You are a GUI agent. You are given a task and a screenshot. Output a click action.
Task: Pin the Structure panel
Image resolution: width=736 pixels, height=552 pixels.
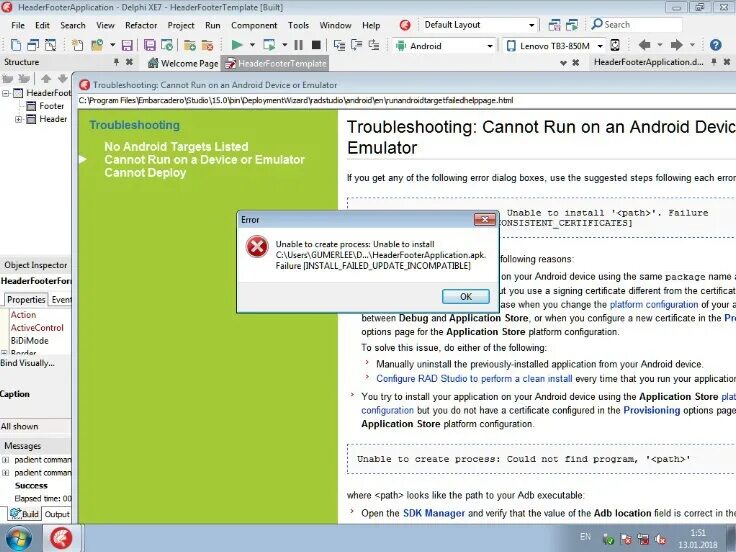point(116,62)
